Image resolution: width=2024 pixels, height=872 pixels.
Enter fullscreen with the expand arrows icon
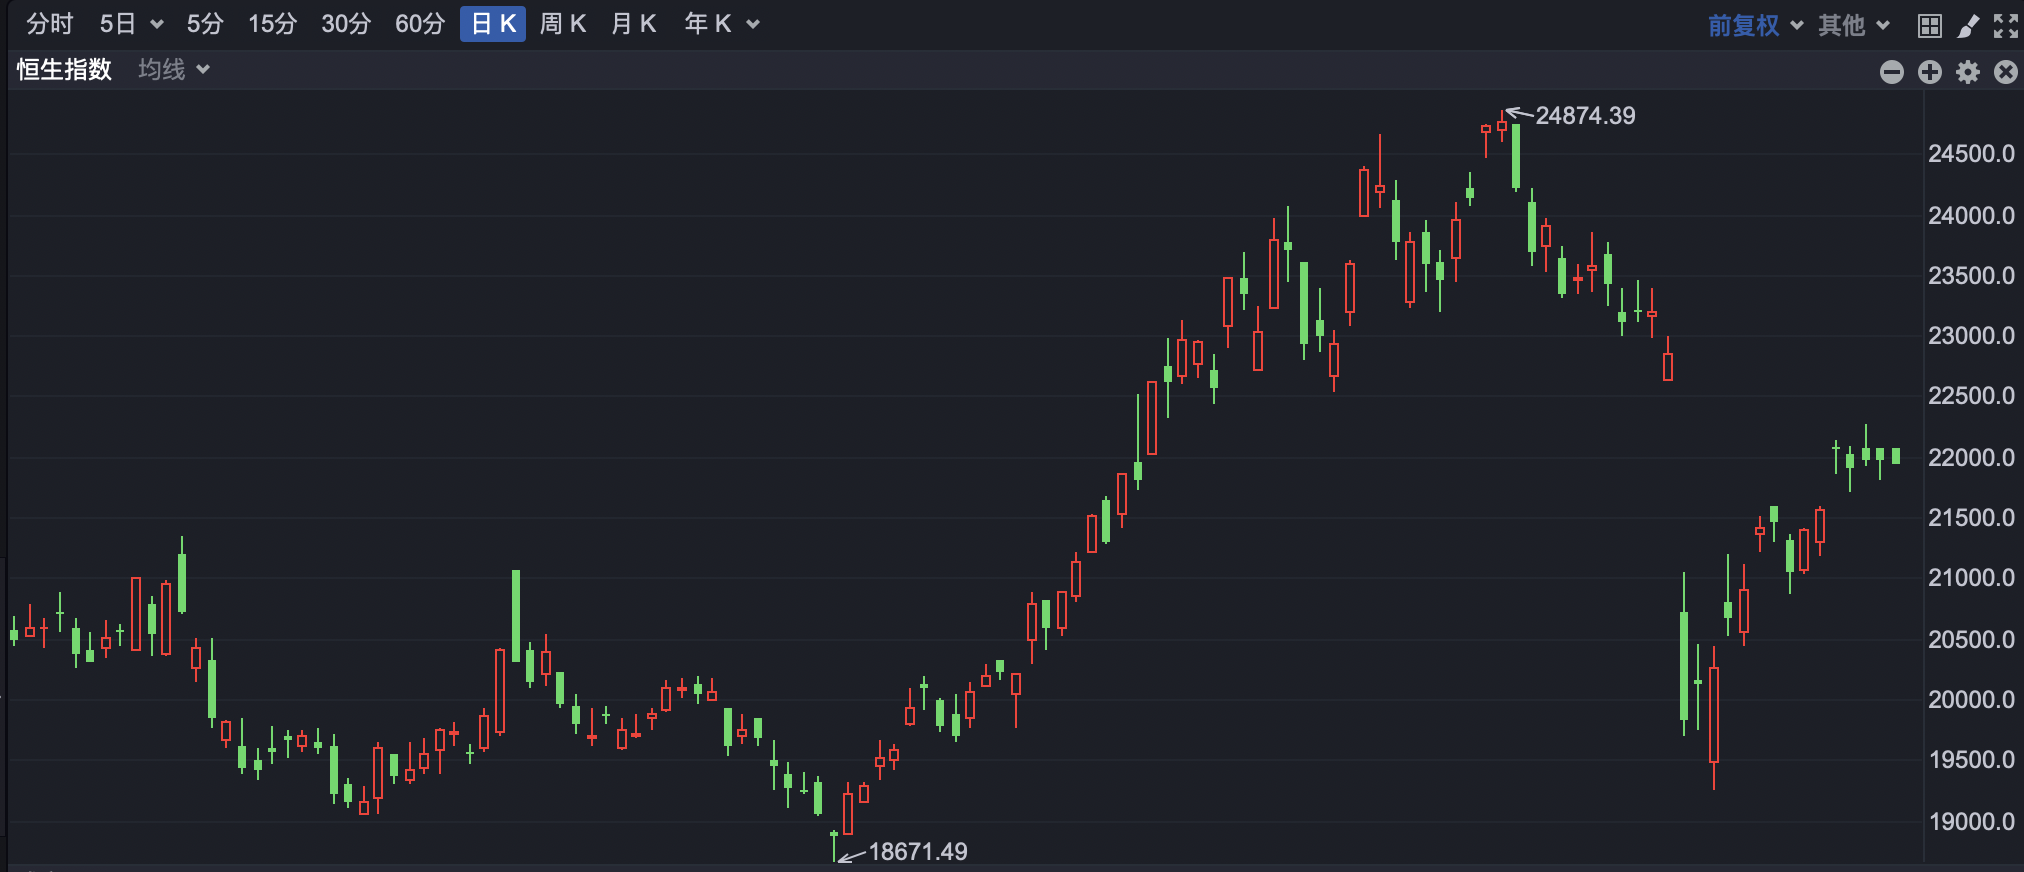pos(2006,26)
